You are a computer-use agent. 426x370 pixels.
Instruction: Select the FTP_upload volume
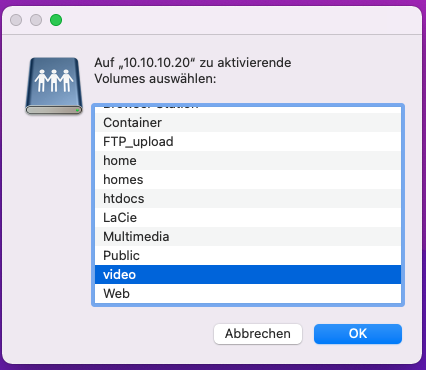[x=248, y=142]
